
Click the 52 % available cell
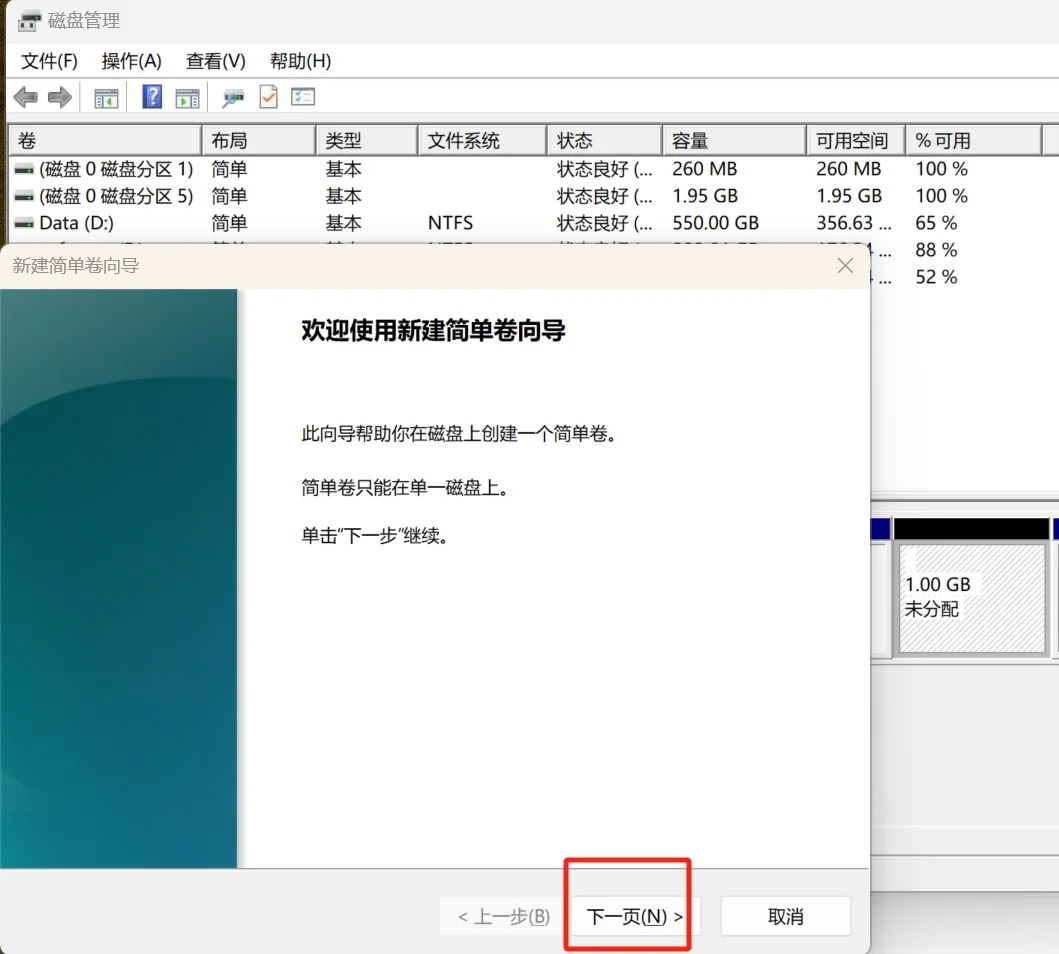936,277
